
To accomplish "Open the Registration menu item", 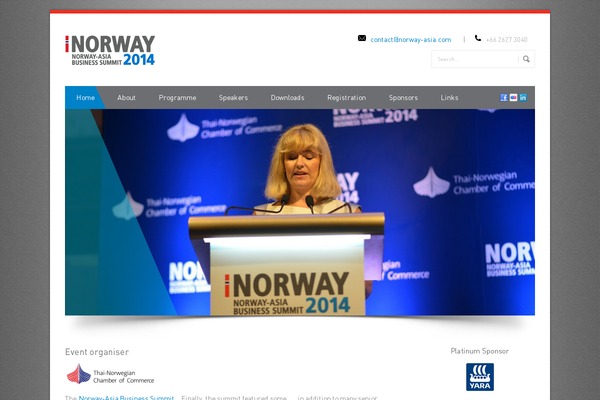I will click(346, 98).
